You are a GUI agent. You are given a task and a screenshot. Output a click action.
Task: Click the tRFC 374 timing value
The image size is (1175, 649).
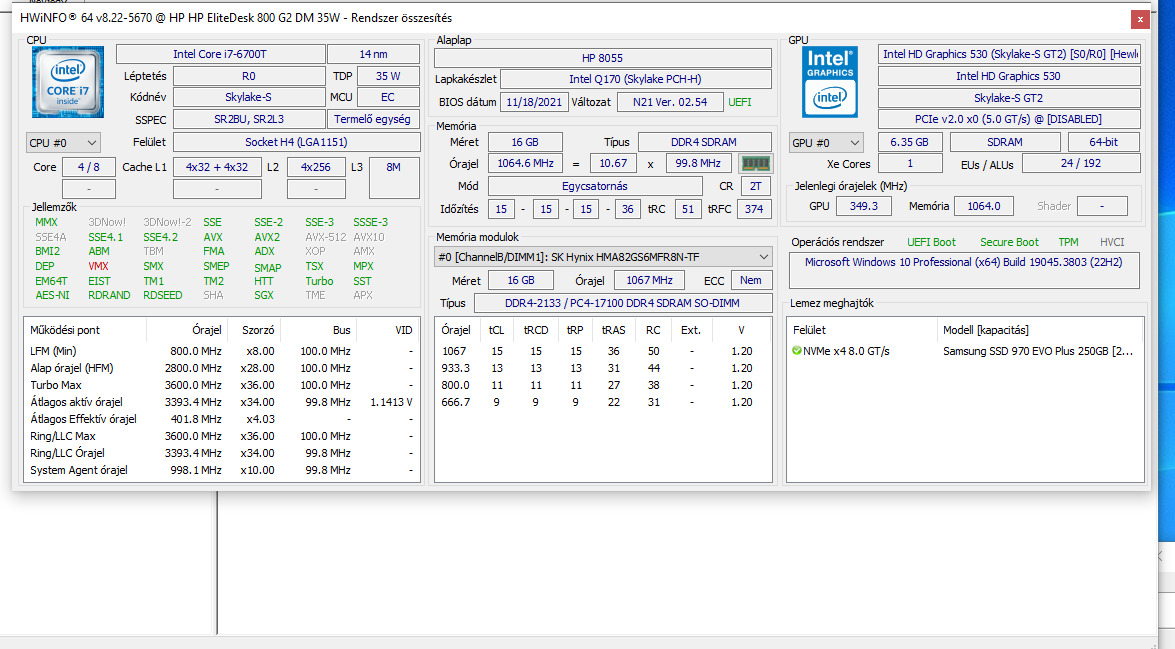tap(754, 209)
